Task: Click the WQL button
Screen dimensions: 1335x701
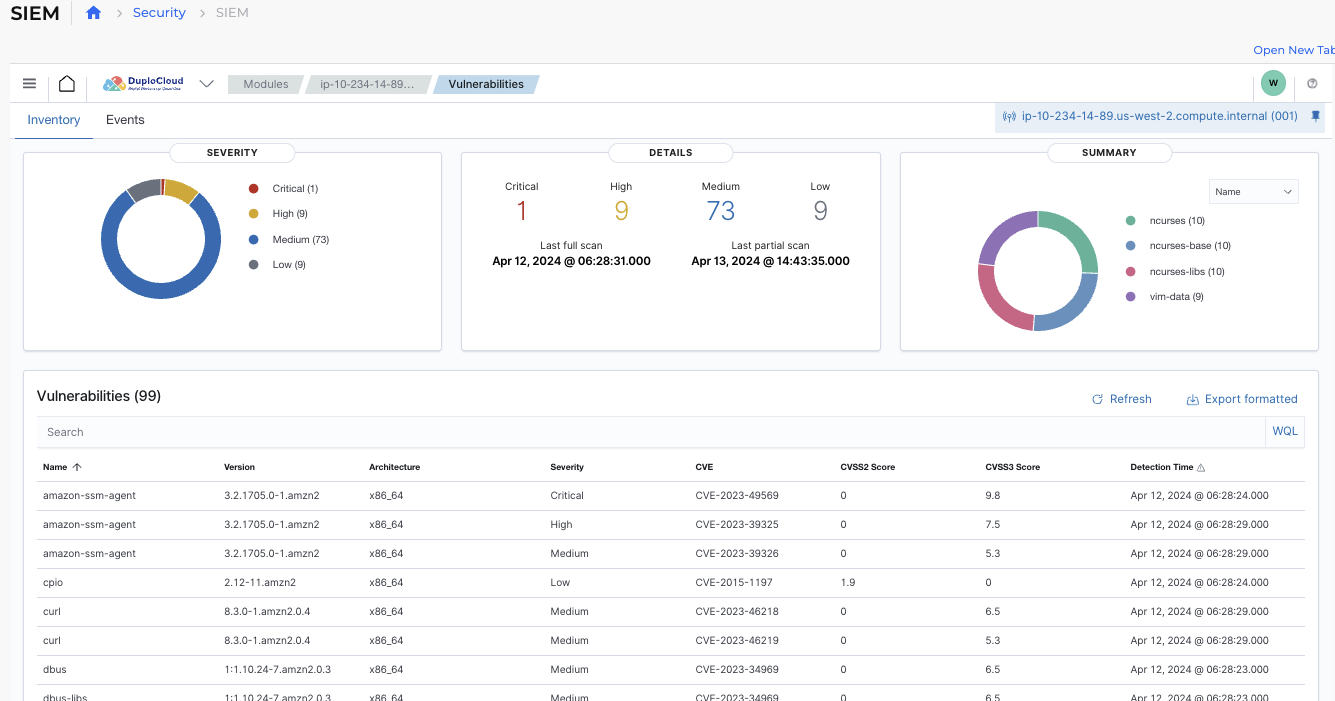Action: tap(1285, 432)
